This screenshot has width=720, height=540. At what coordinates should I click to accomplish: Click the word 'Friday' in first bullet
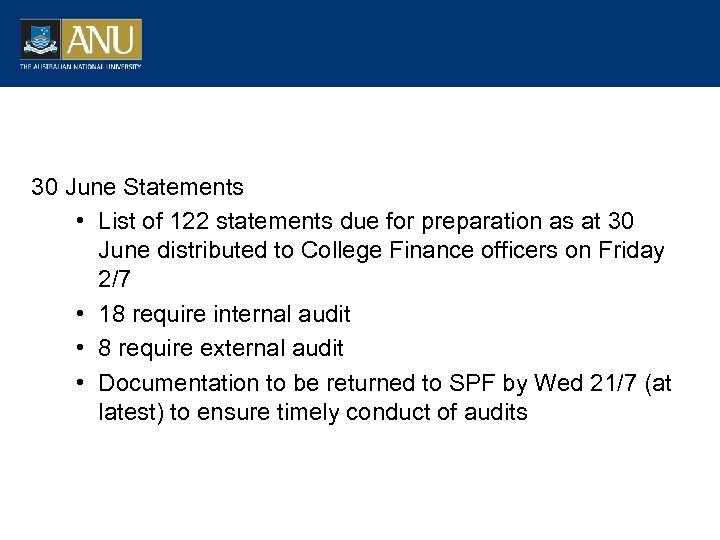(x=629, y=251)
